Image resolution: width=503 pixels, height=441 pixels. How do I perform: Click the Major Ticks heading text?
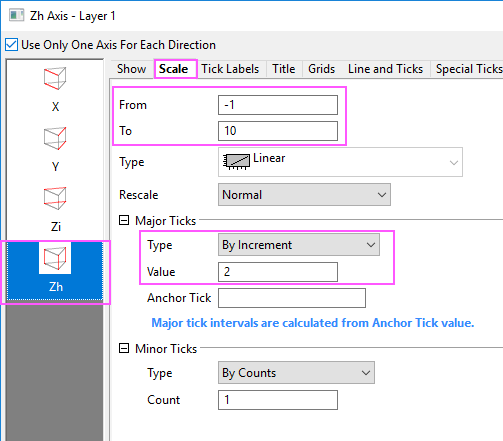[x=166, y=221]
